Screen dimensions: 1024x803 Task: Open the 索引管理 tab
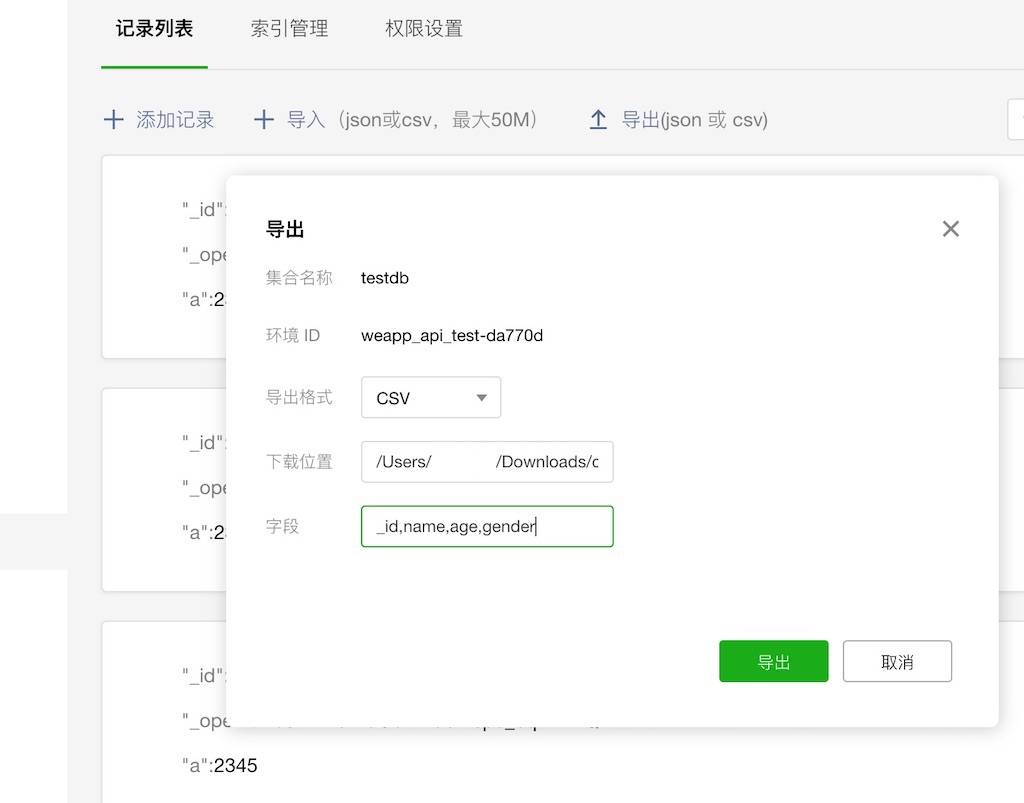click(x=289, y=29)
